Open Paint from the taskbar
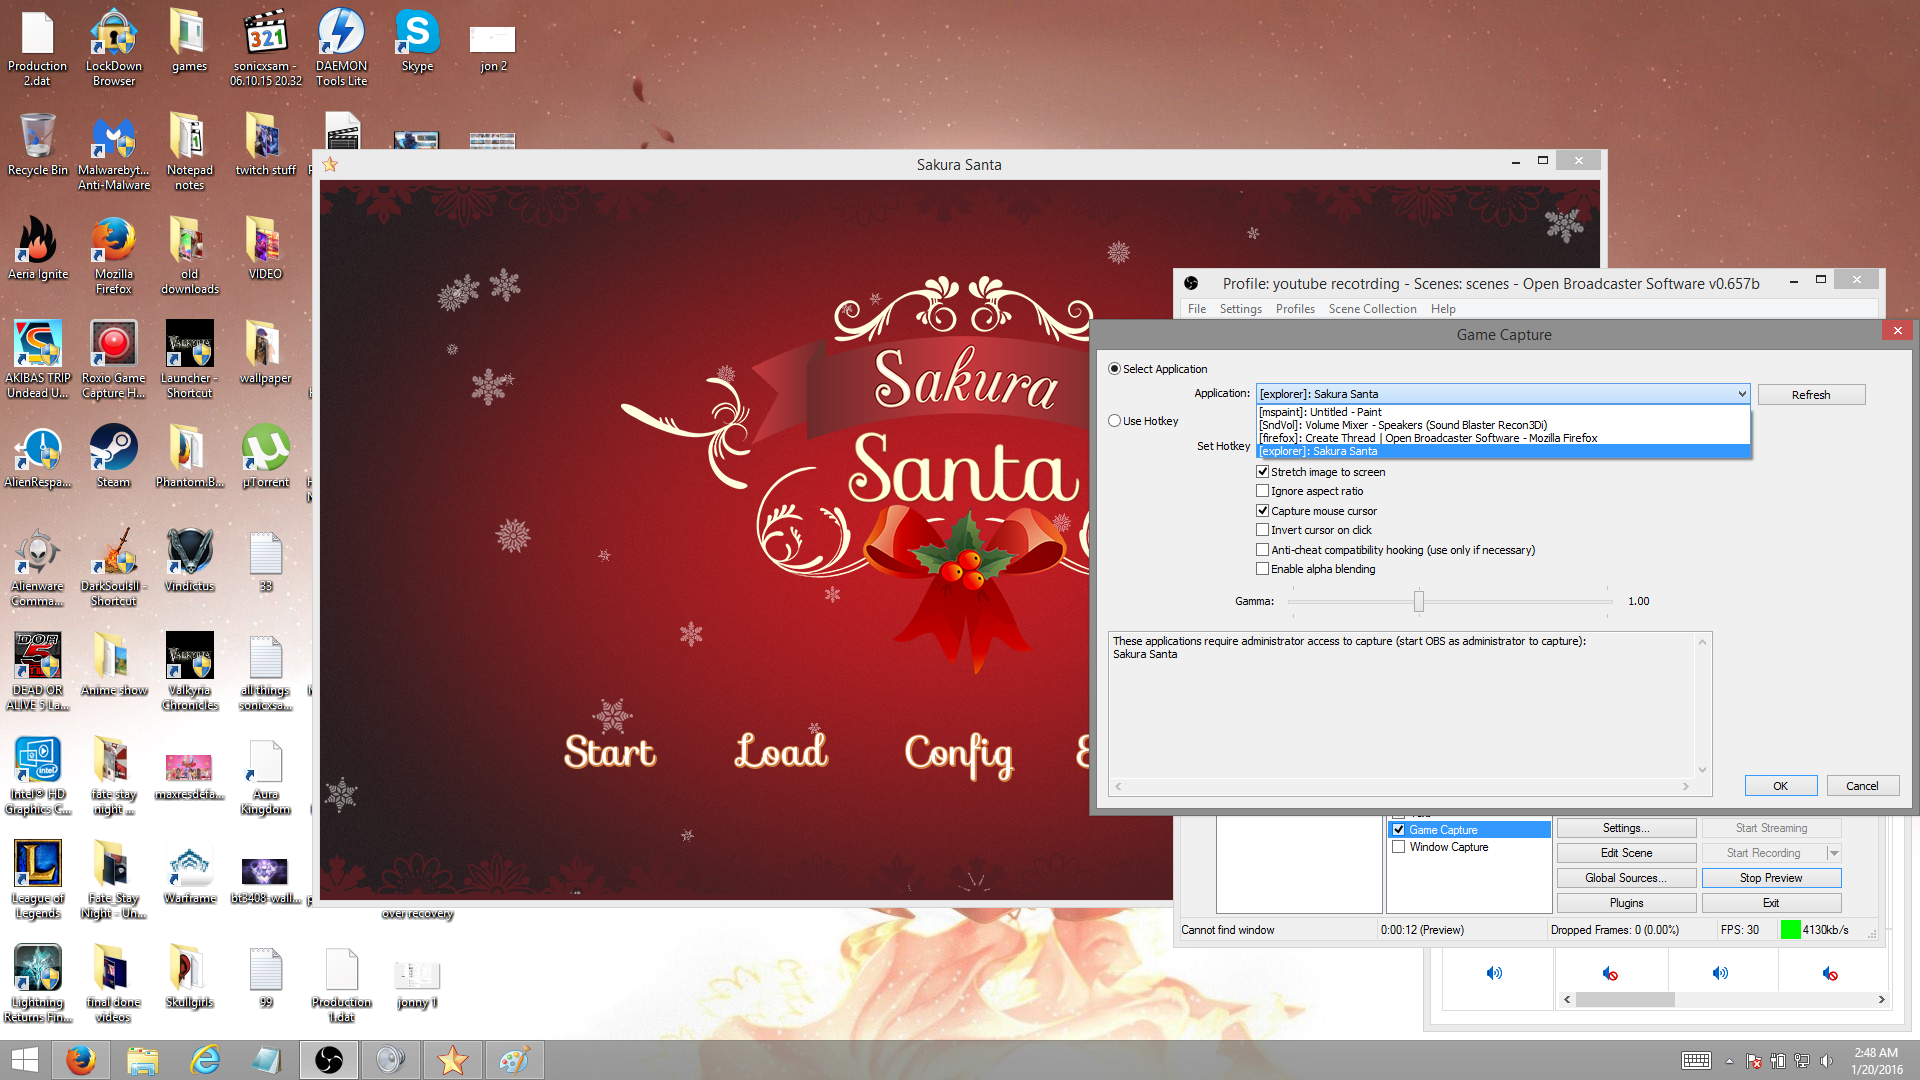This screenshot has width=1920, height=1080. click(514, 1060)
